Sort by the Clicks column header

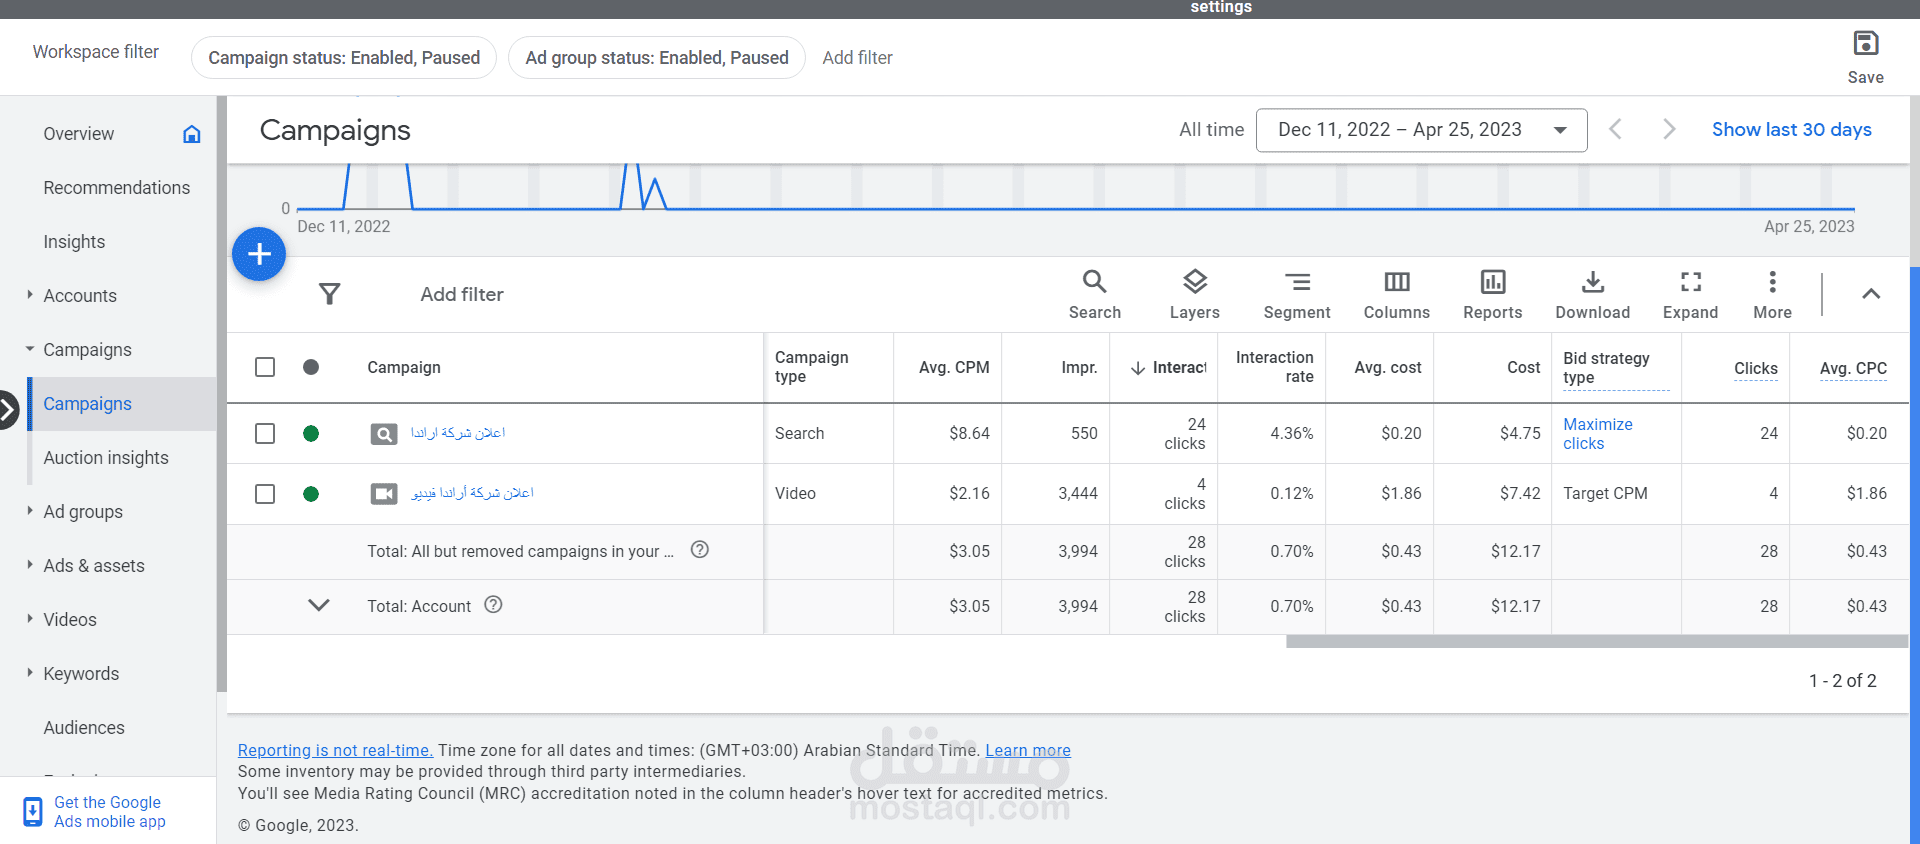pyautogui.click(x=1756, y=368)
